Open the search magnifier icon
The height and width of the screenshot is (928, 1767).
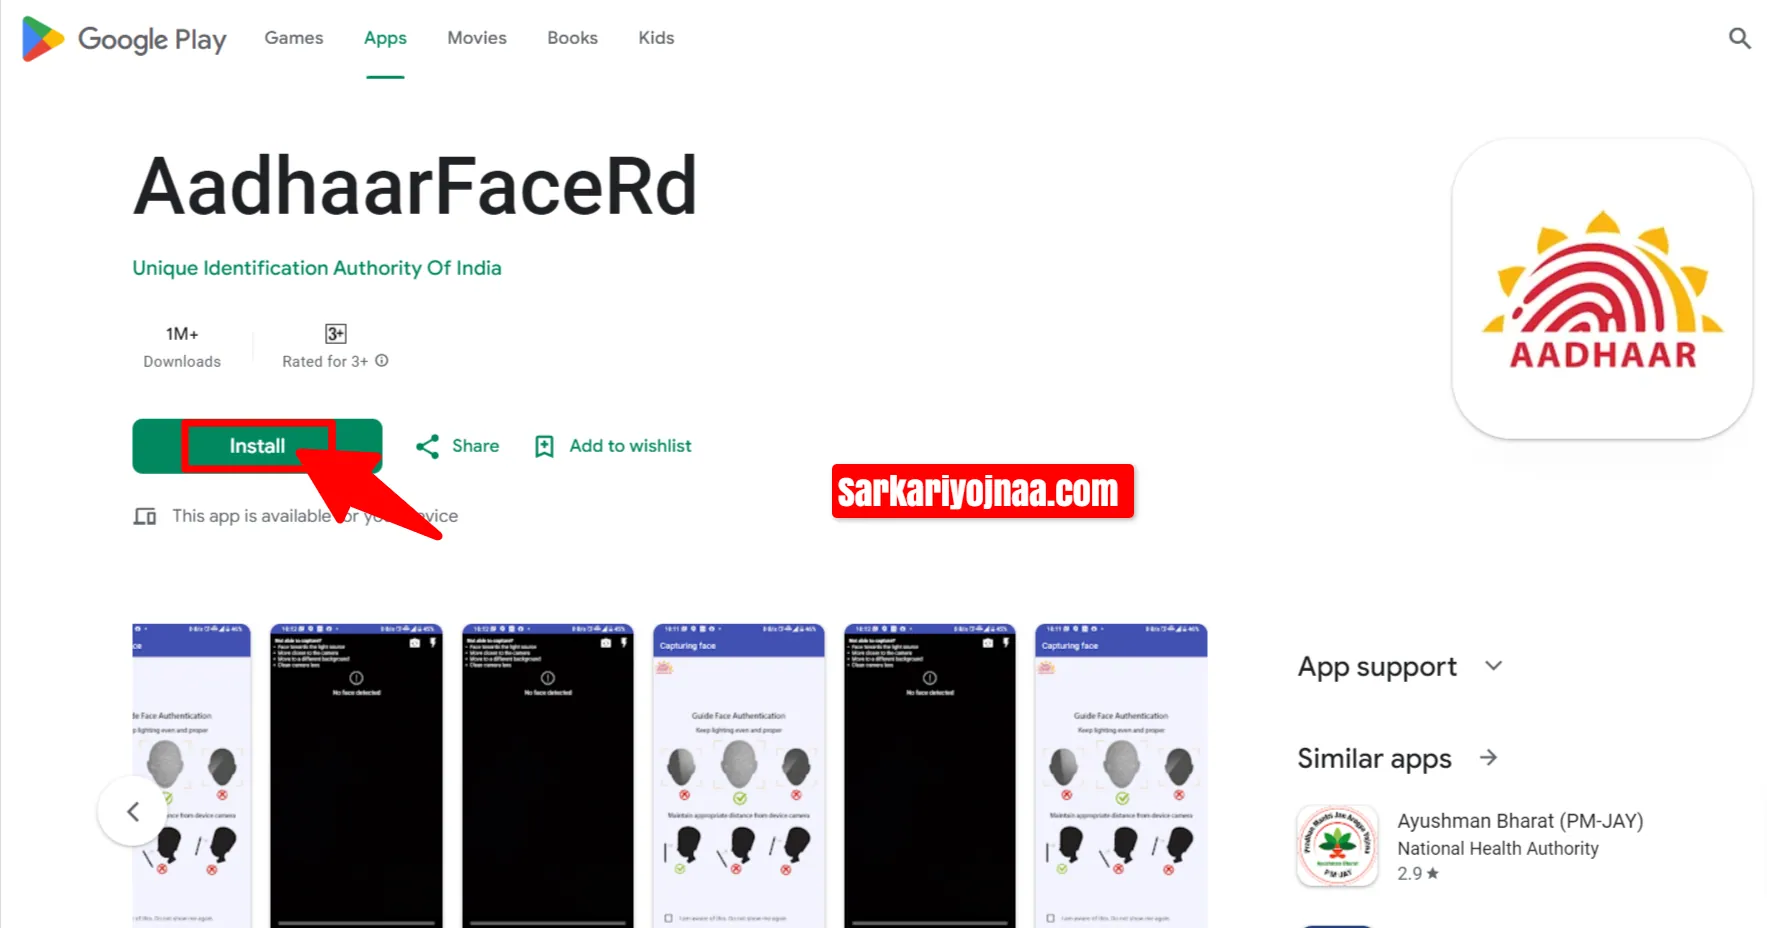tap(1739, 38)
